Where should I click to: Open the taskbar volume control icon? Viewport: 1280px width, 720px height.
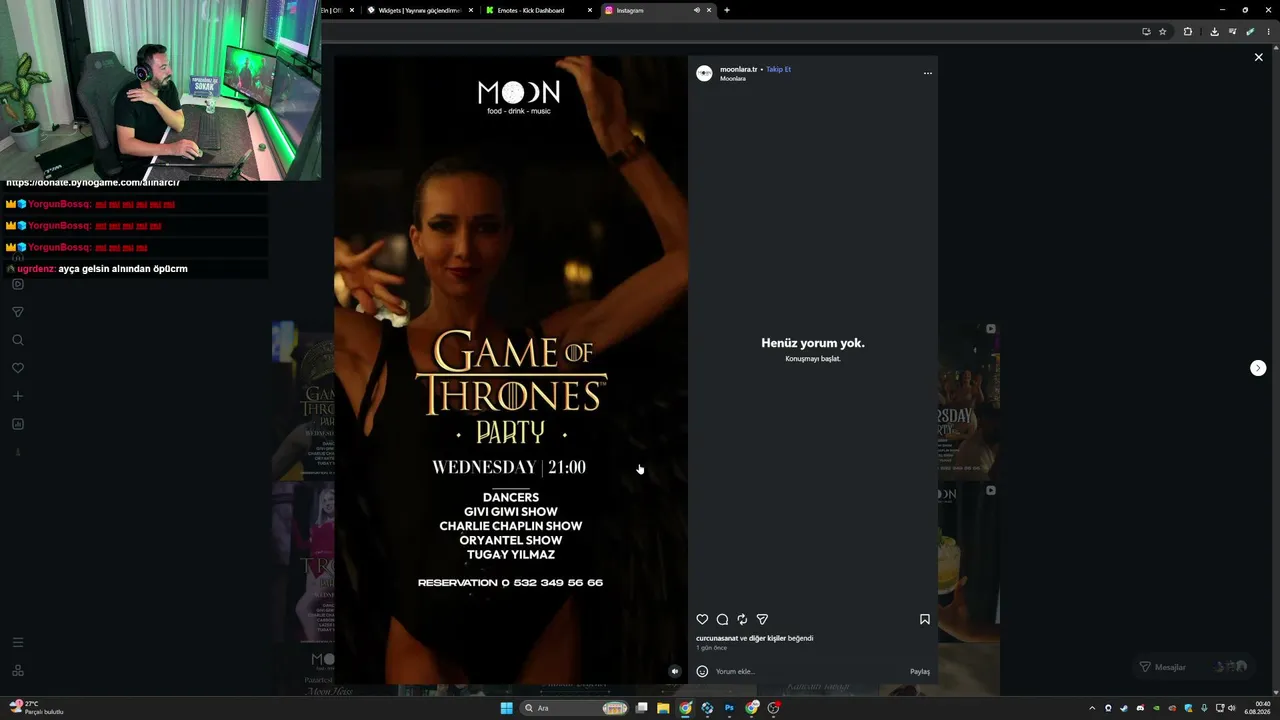pyautogui.click(x=1232, y=708)
